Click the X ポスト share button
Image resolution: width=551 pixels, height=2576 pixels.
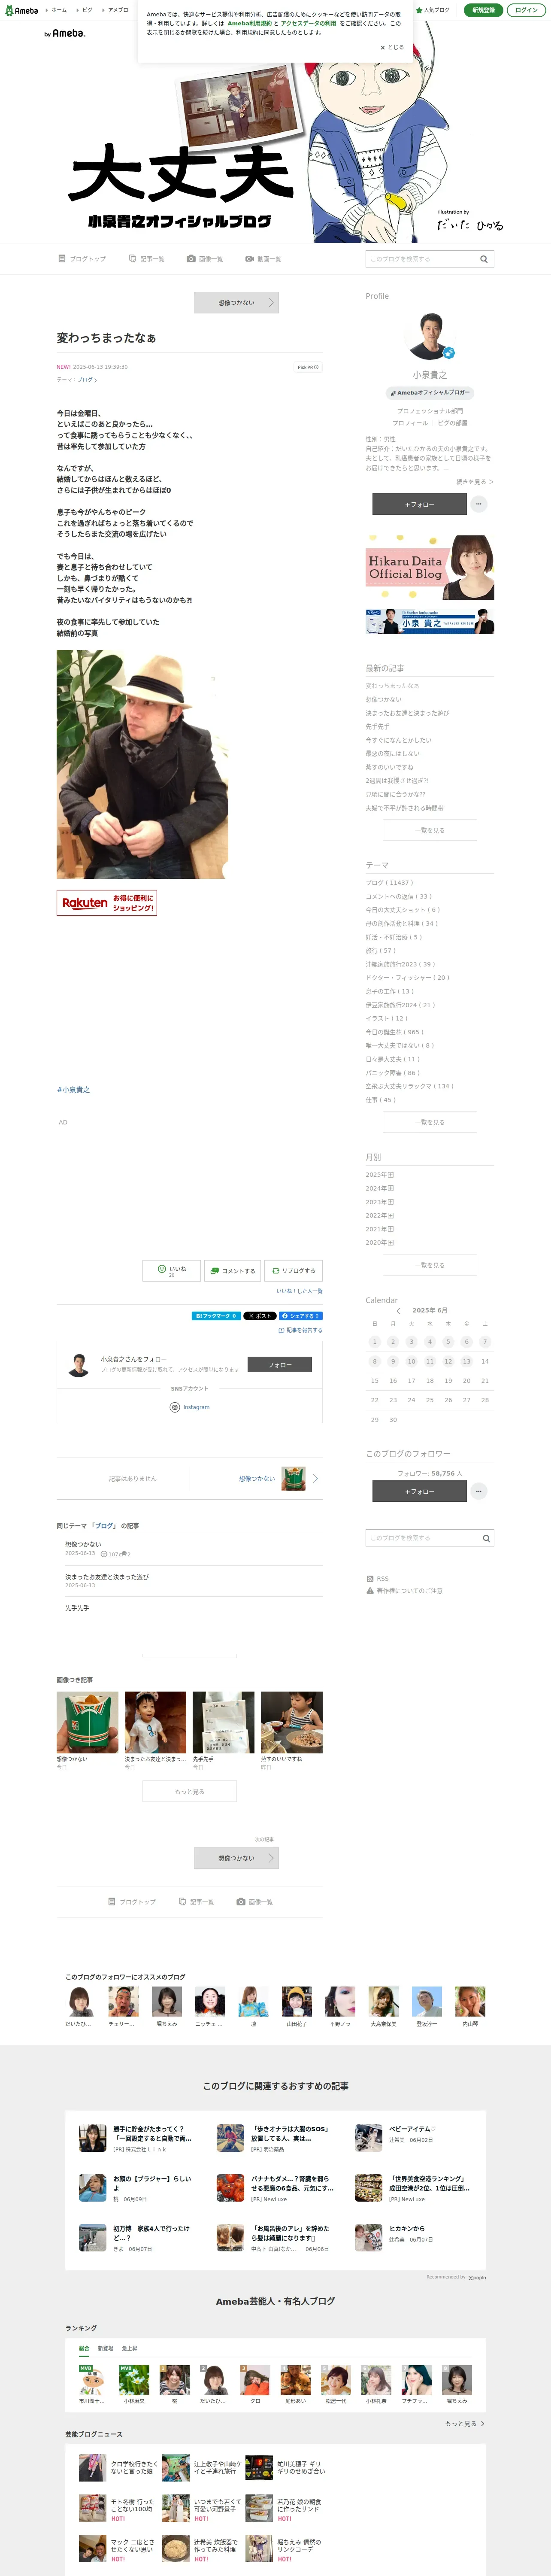coord(260,1316)
